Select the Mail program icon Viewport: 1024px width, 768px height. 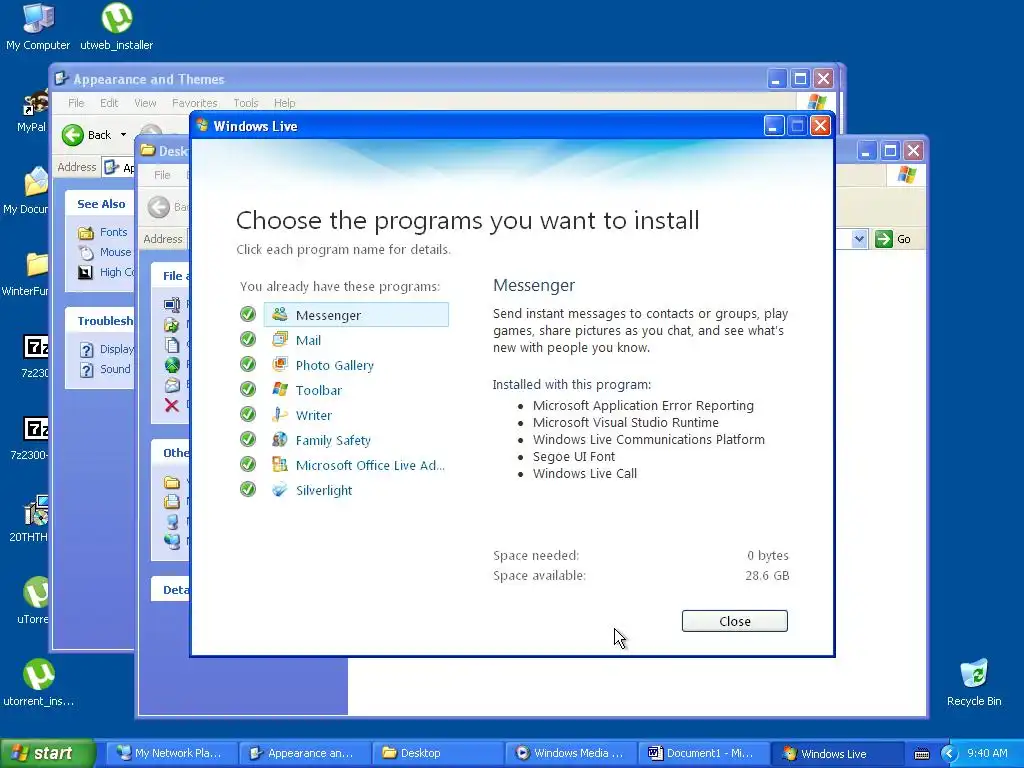point(280,339)
